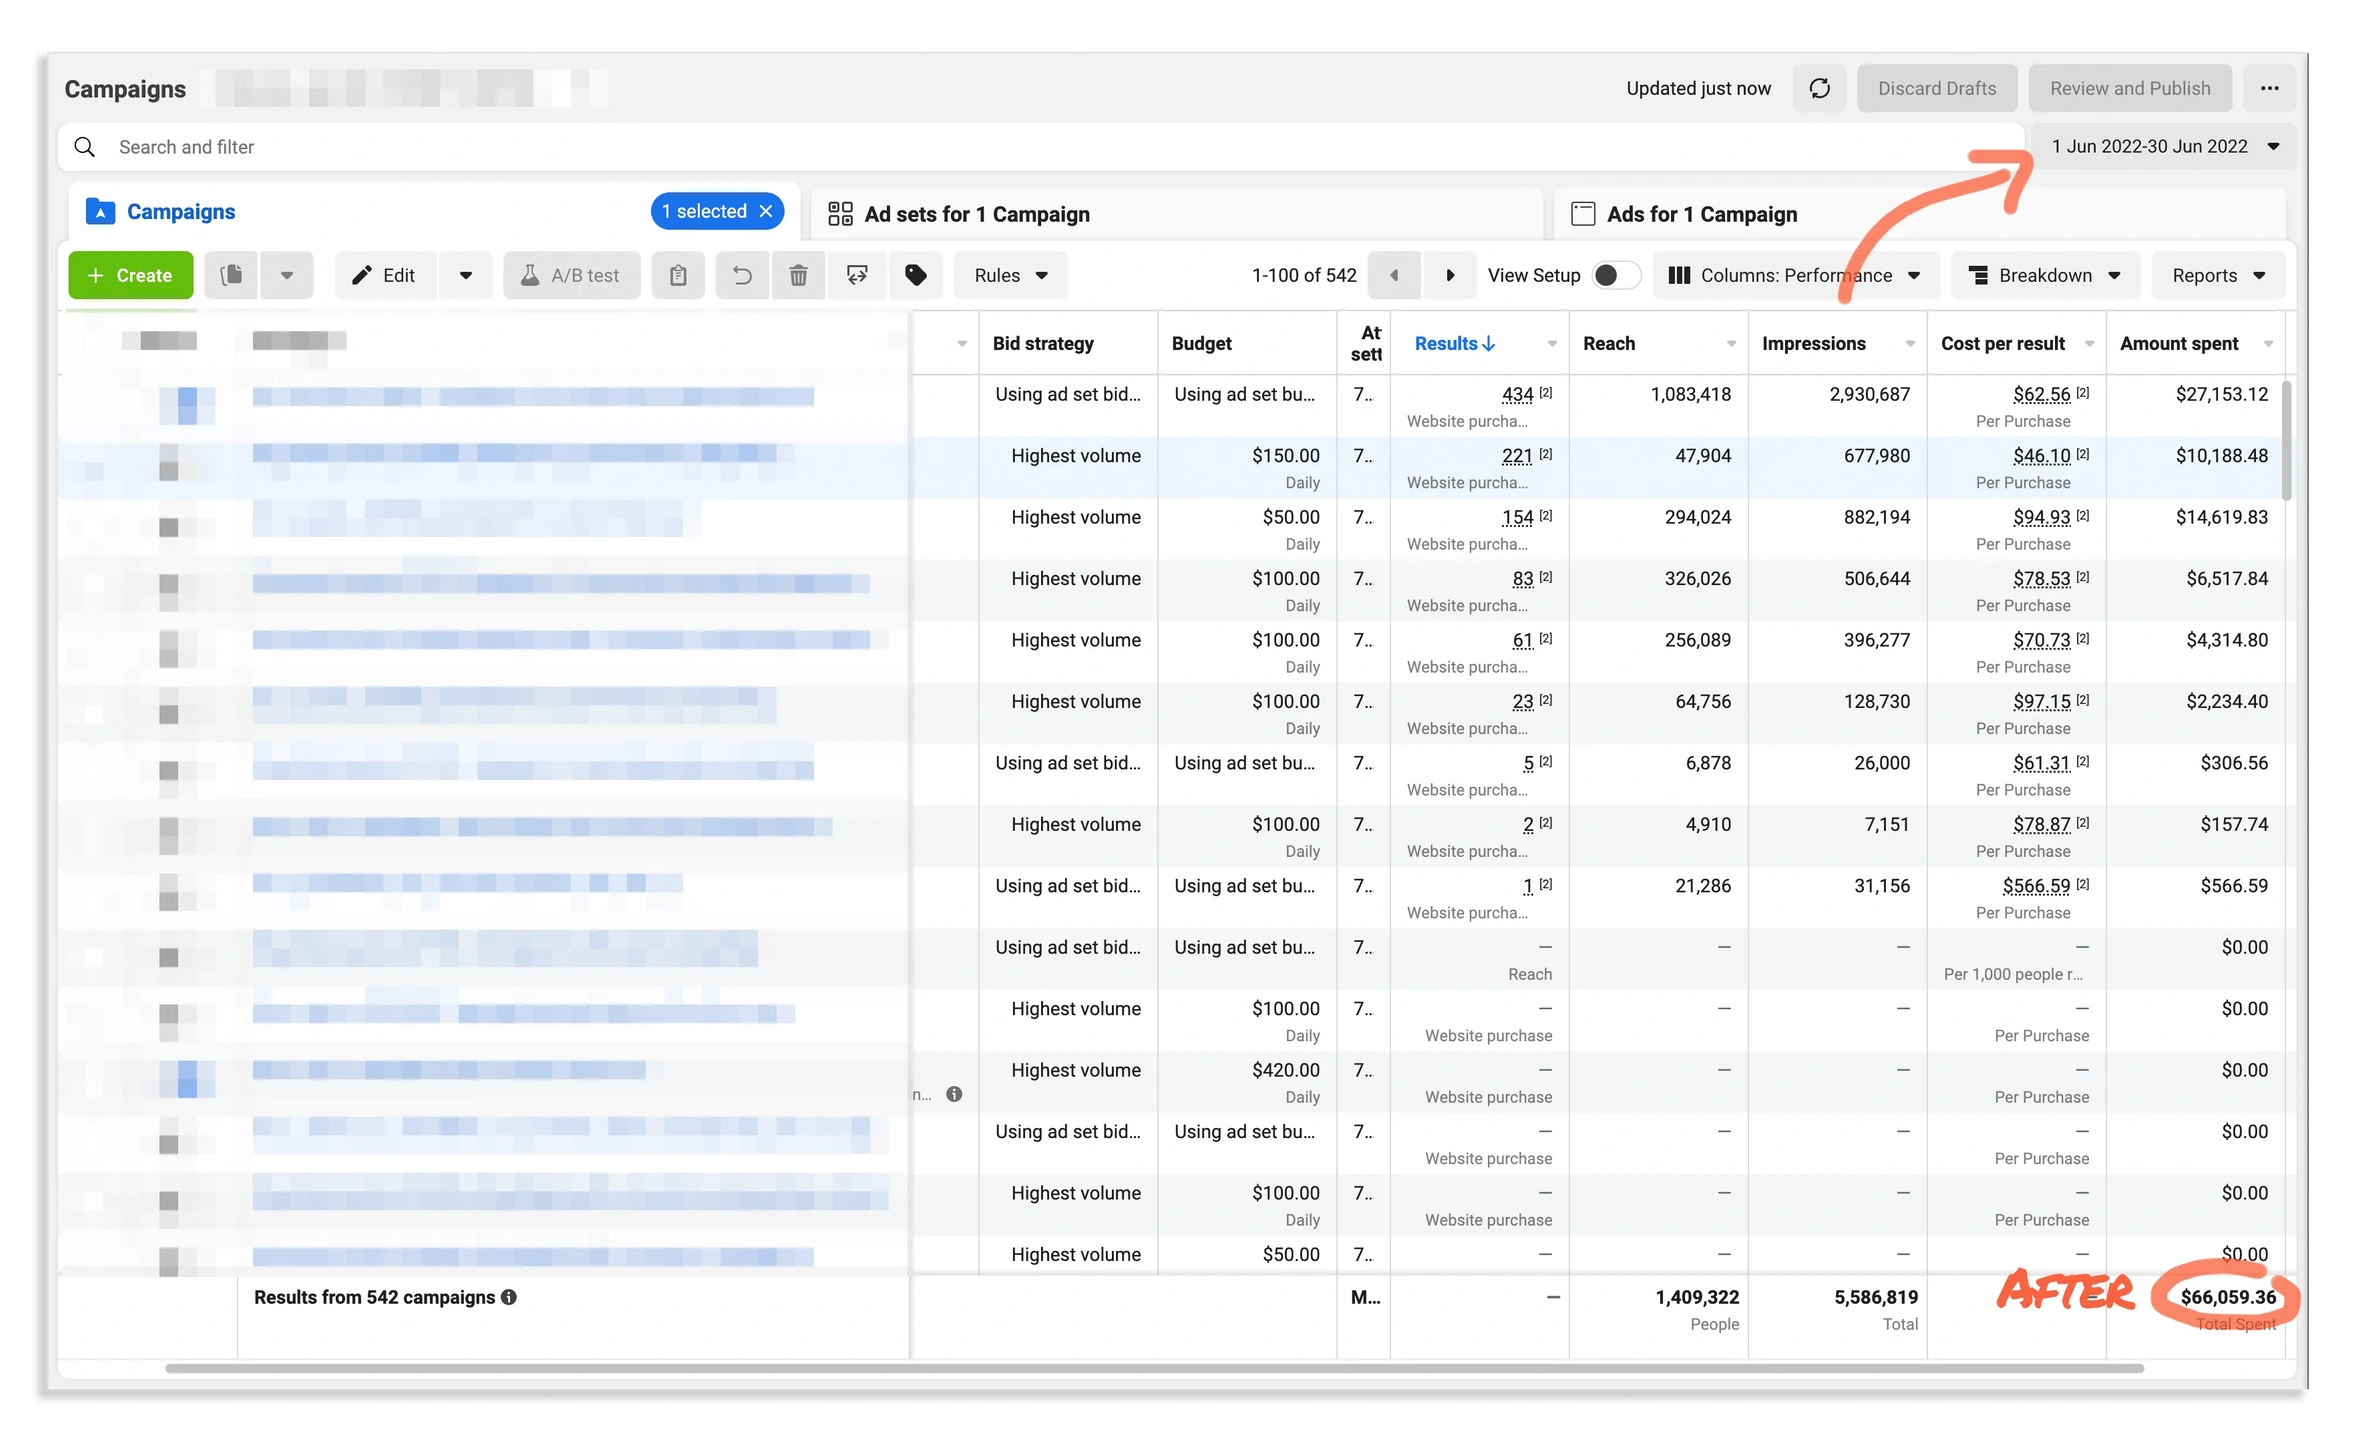Viewport: 2356px width, 1440px height.
Task: Click the tag label icon in toolbar
Action: pyautogui.click(x=915, y=275)
